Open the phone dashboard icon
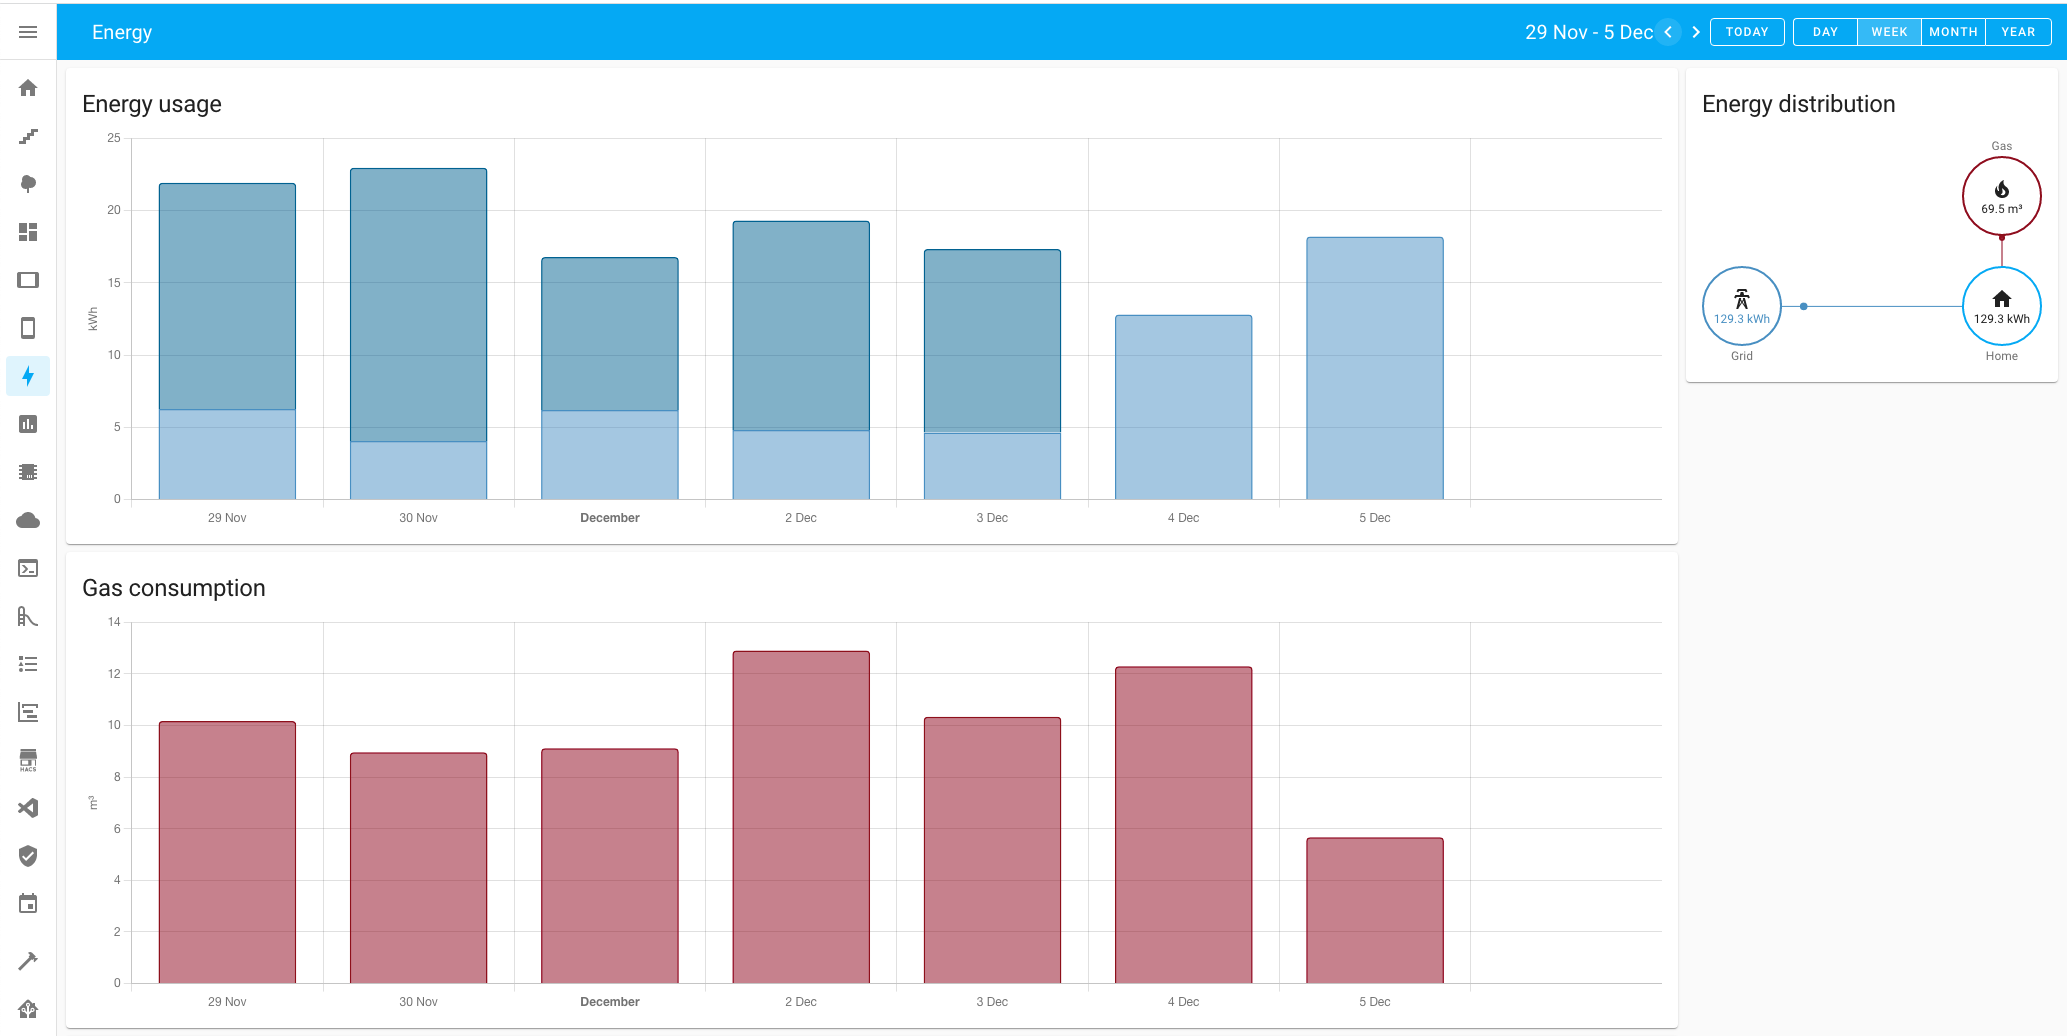2067x1036 pixels. (28, 328)
